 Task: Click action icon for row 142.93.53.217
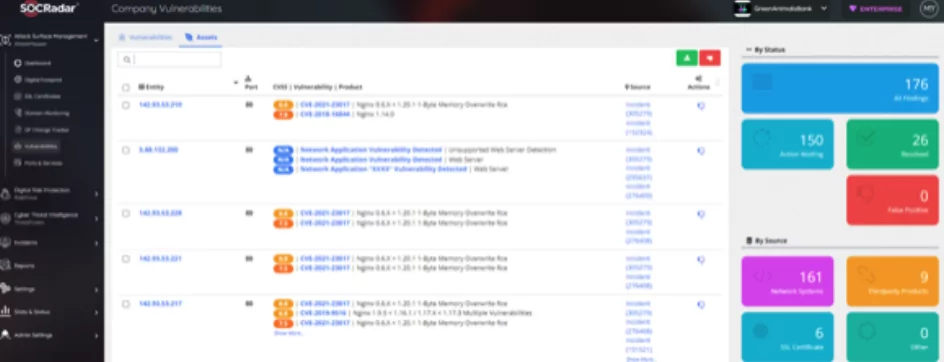coord(701,305)
